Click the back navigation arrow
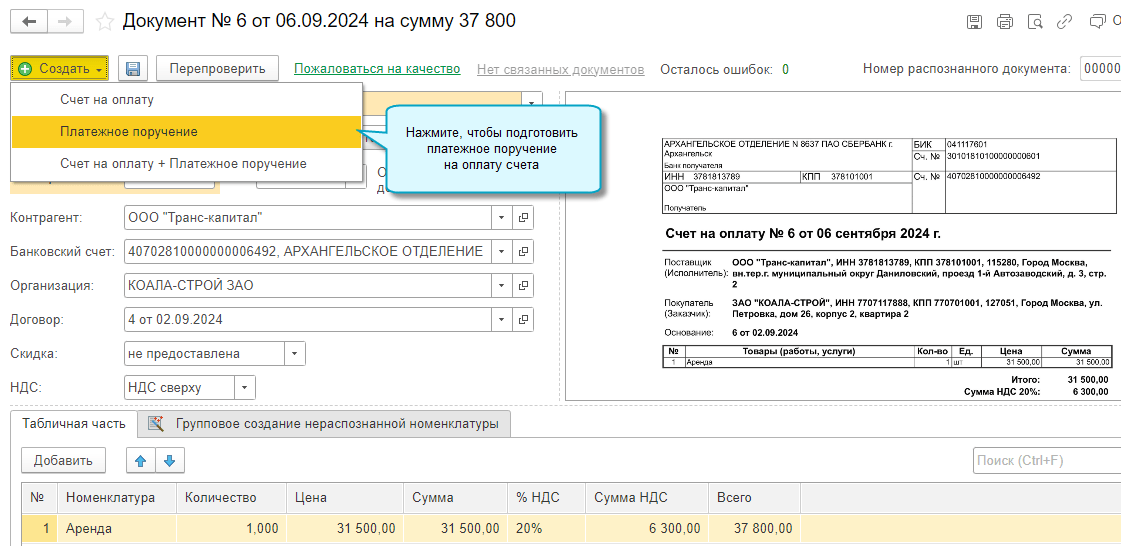1121x546 pixels. [29, 21]
